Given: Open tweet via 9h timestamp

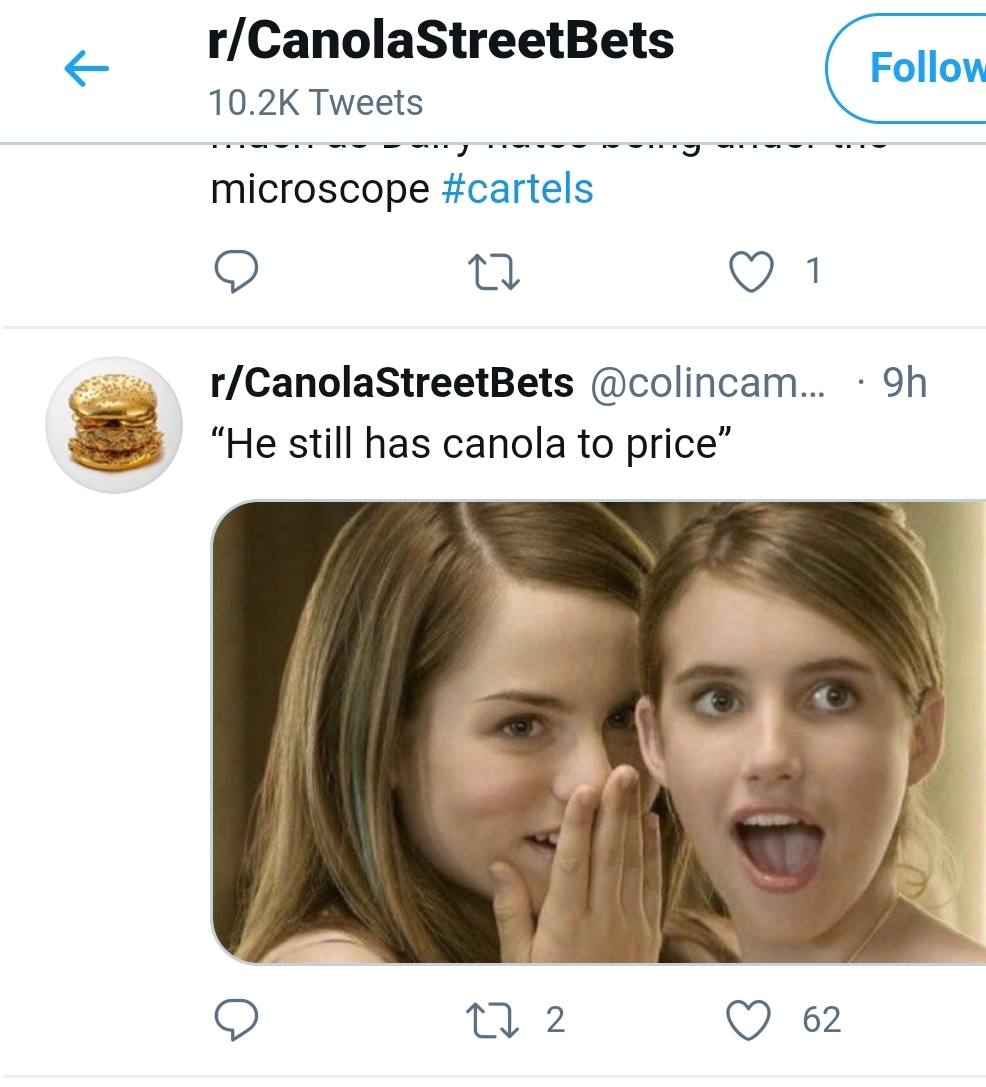Looking at the screenshot, I should (904, 383).
